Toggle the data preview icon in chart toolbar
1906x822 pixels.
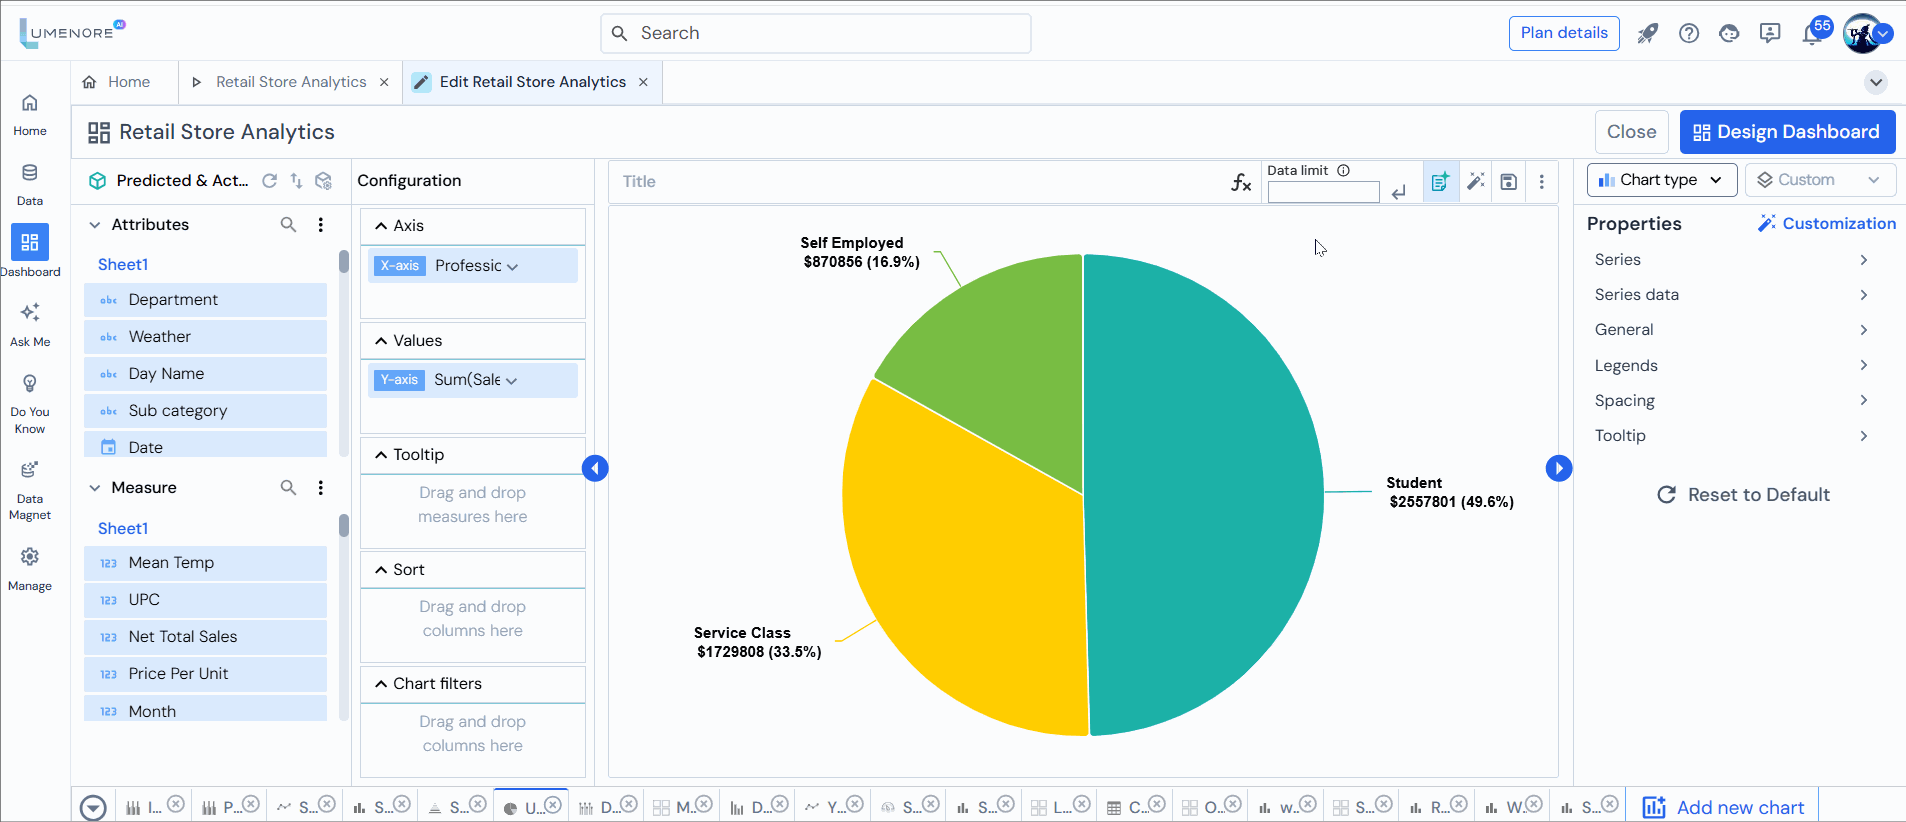[1440, 181]
